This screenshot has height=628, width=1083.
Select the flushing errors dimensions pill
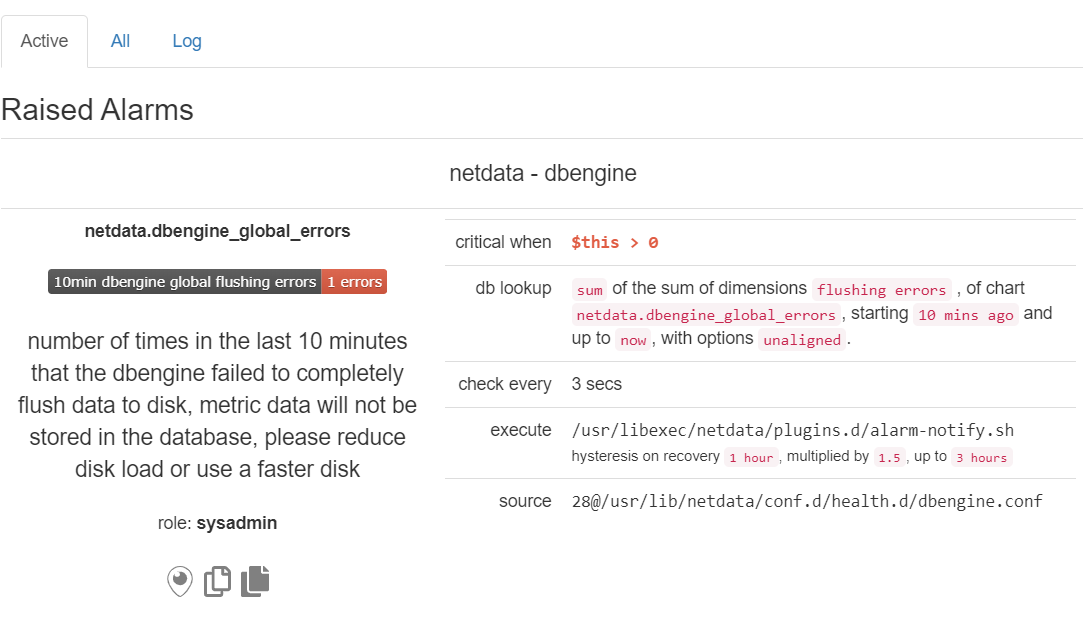click(881, 289)
